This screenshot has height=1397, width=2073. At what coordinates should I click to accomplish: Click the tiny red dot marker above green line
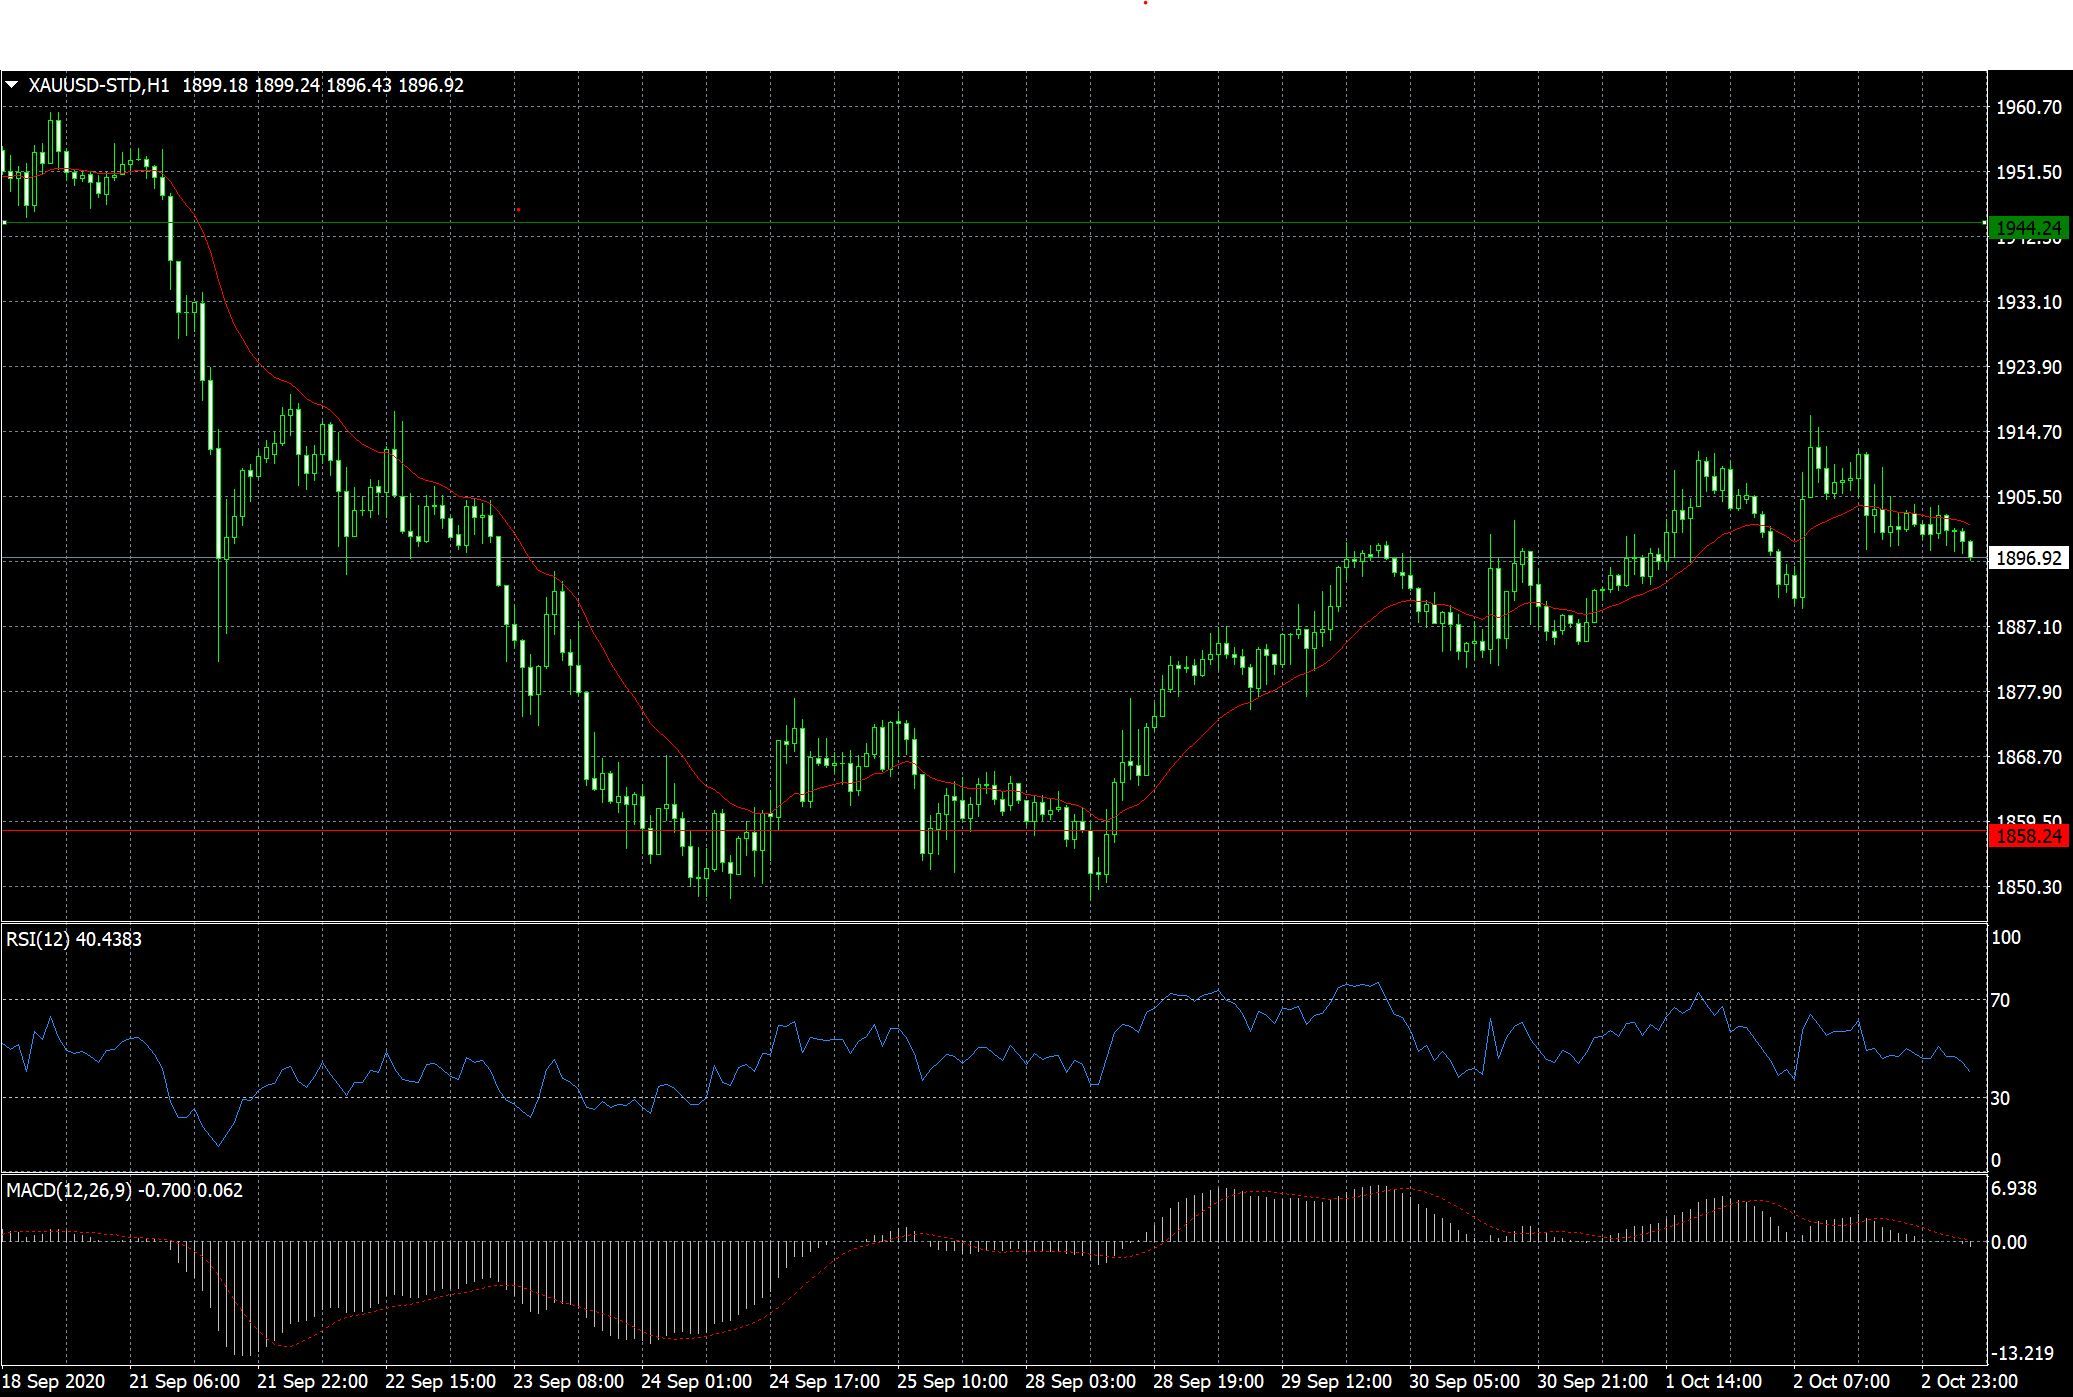click(x=518, y=210)
